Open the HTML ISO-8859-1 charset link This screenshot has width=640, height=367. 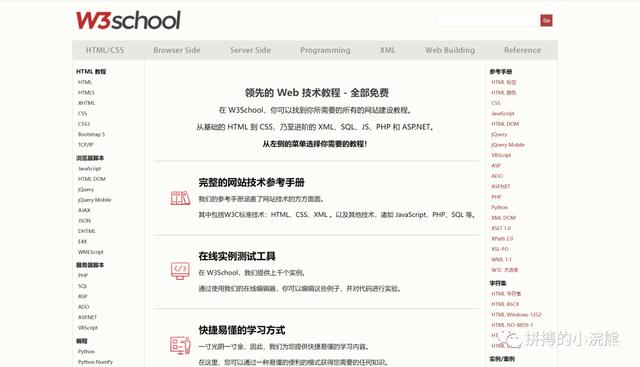(x=512, y=325)
